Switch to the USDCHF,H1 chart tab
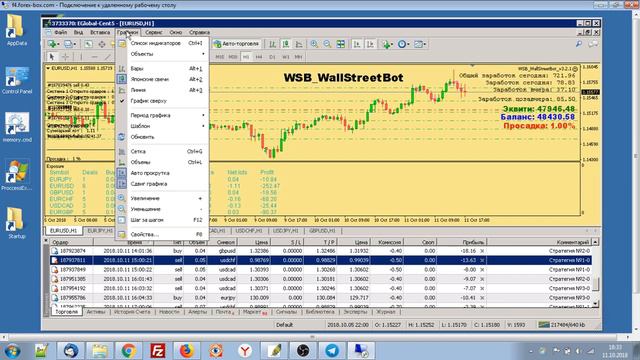This screenshot has height=360, width=640. [249, 231]
